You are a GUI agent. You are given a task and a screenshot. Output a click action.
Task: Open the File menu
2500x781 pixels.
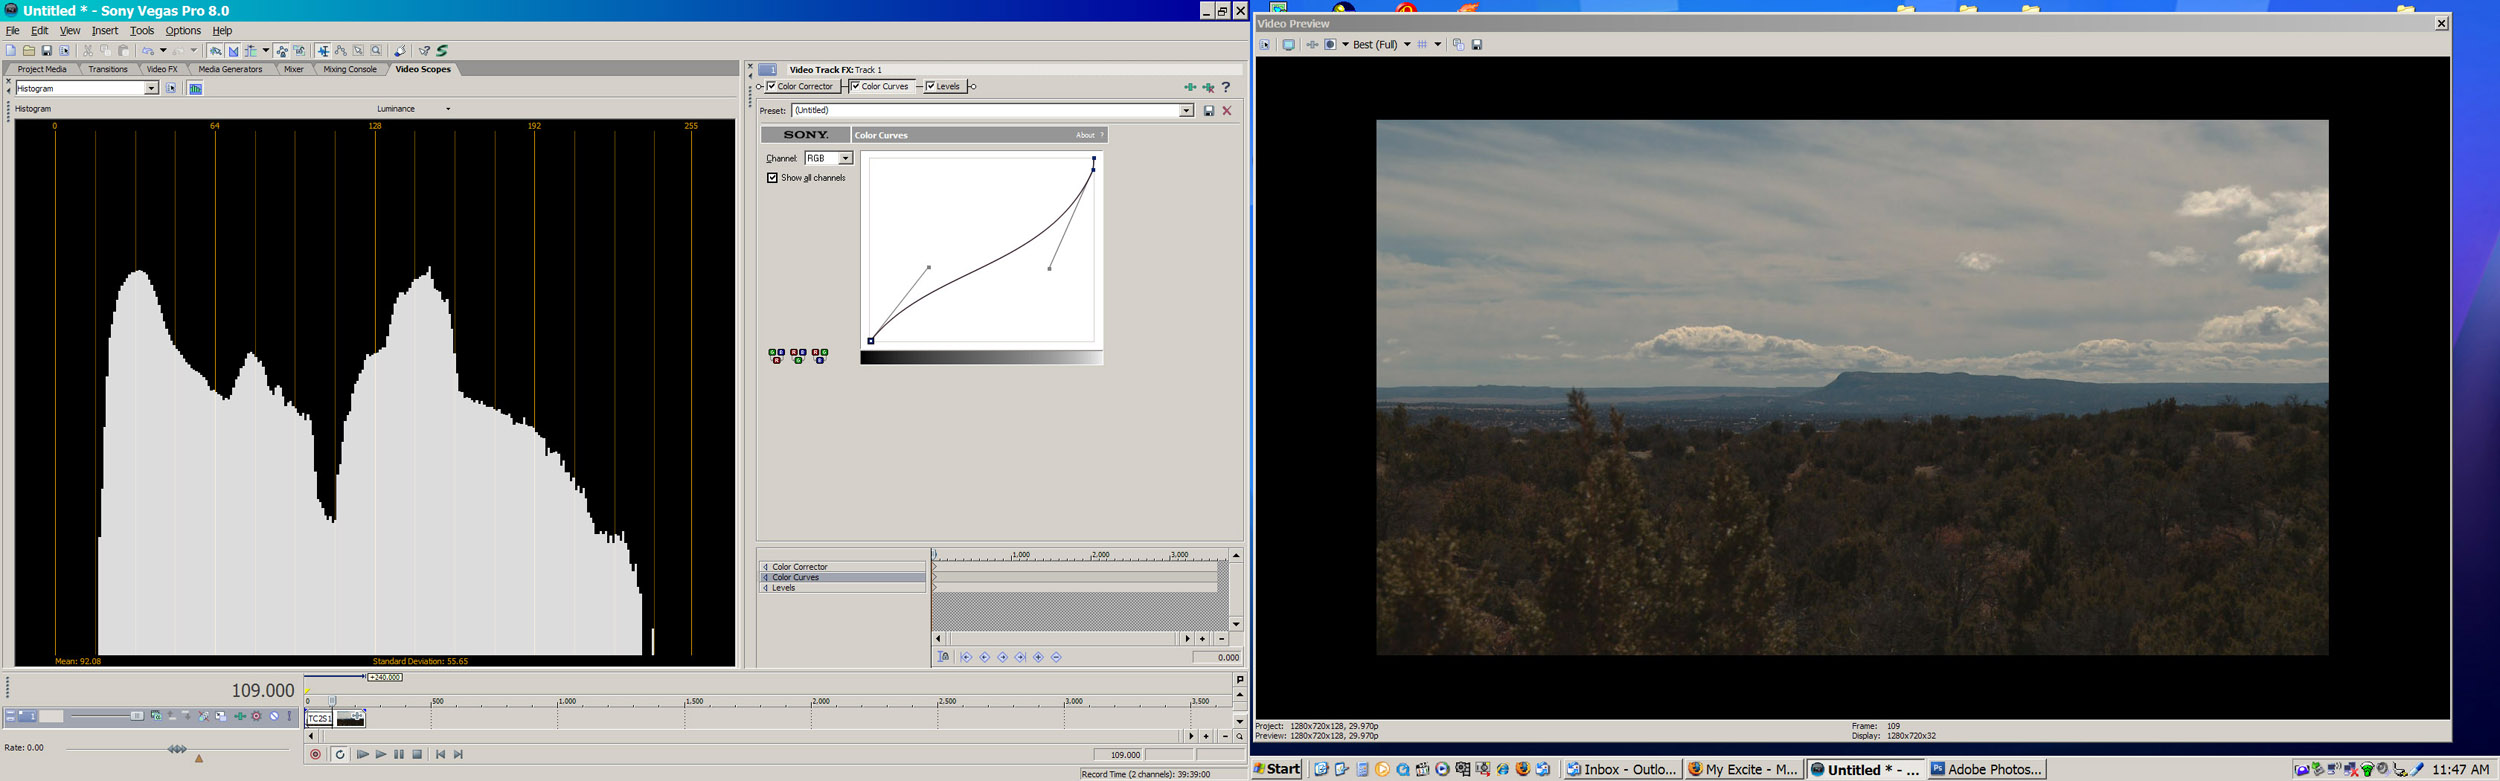13,31
